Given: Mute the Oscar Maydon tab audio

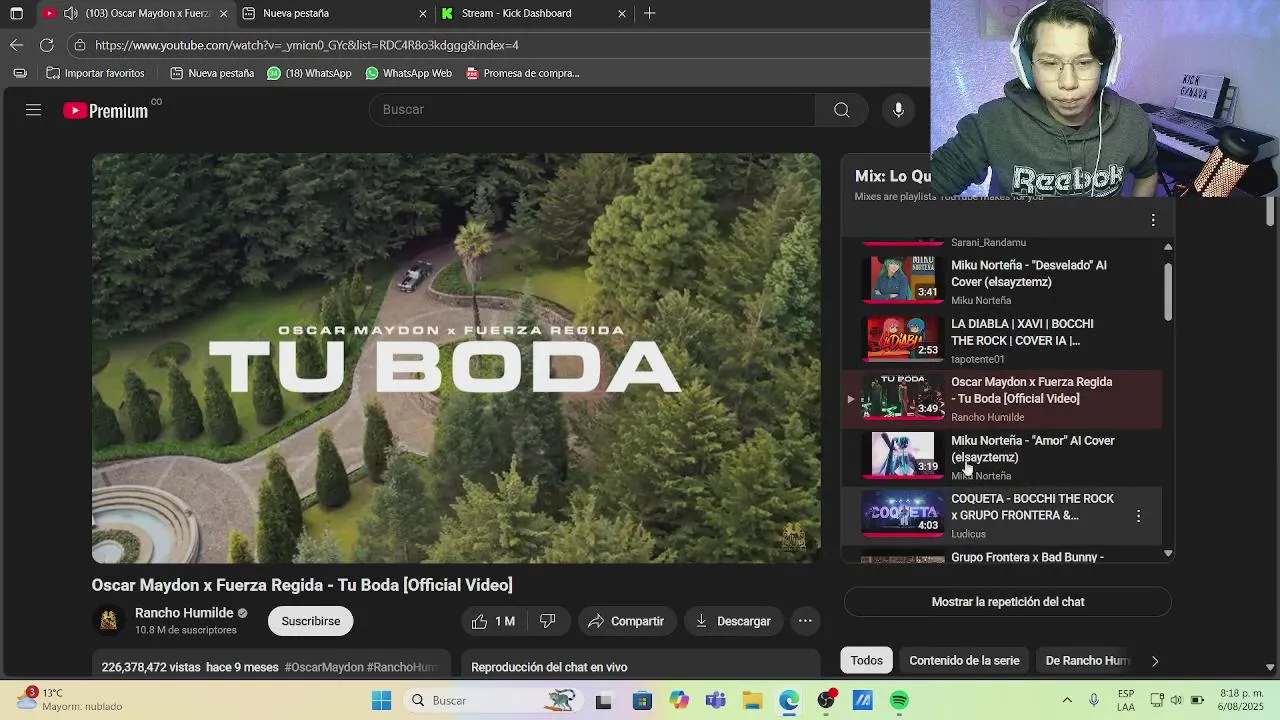Looking at the screenshot, I should tap(70, 13).
